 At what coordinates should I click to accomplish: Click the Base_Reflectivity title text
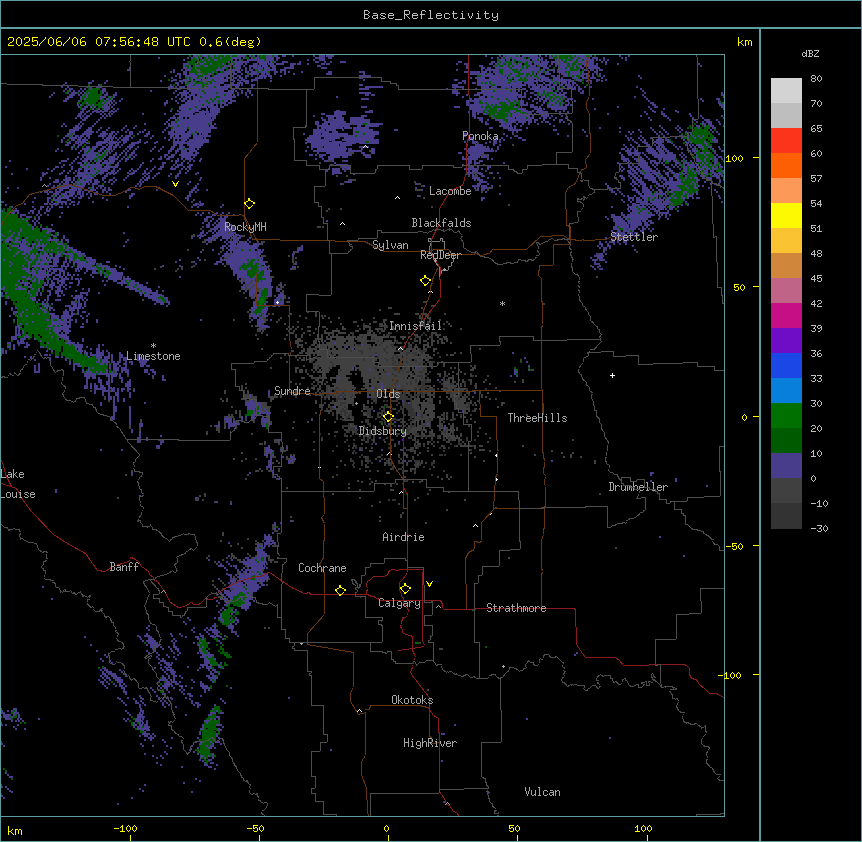click(x=431, y=15)
